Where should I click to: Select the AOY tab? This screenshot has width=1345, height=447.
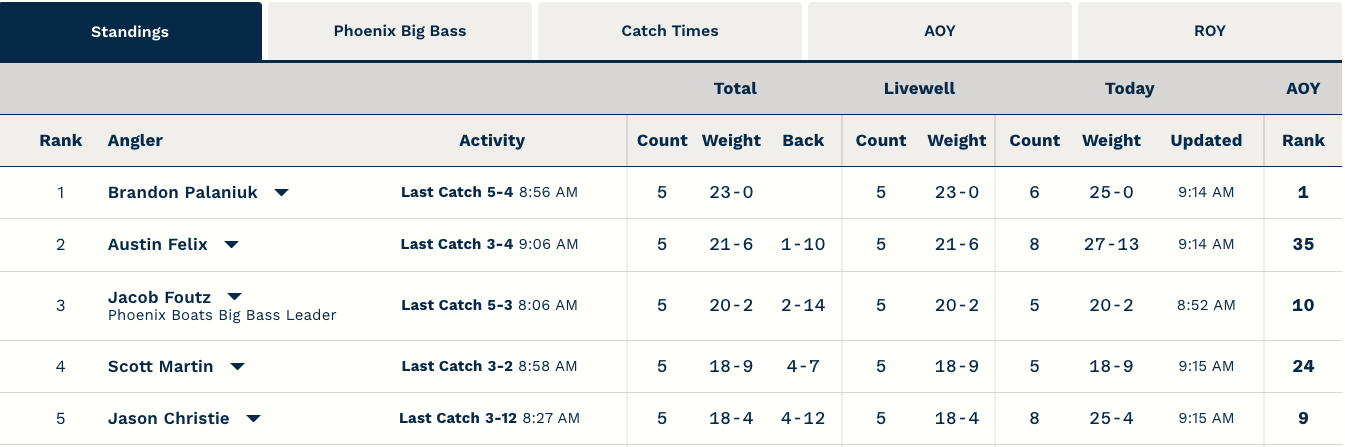(940, 31)
